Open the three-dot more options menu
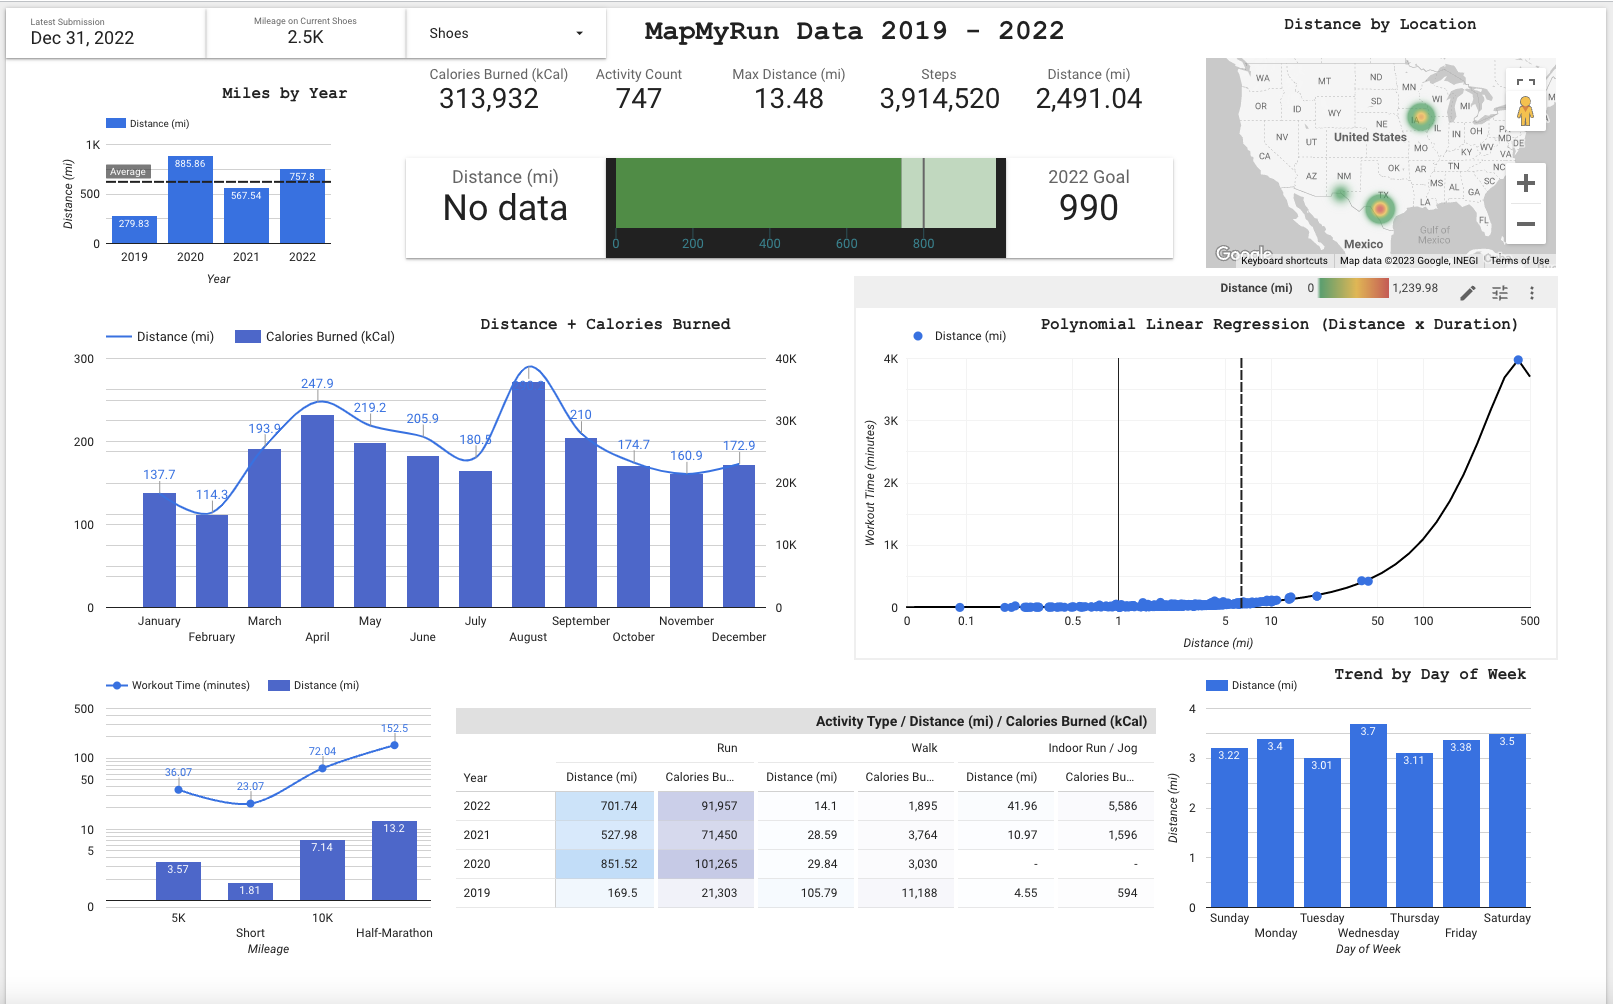Screen dimensions: 1613x1004 (1531, 293)
